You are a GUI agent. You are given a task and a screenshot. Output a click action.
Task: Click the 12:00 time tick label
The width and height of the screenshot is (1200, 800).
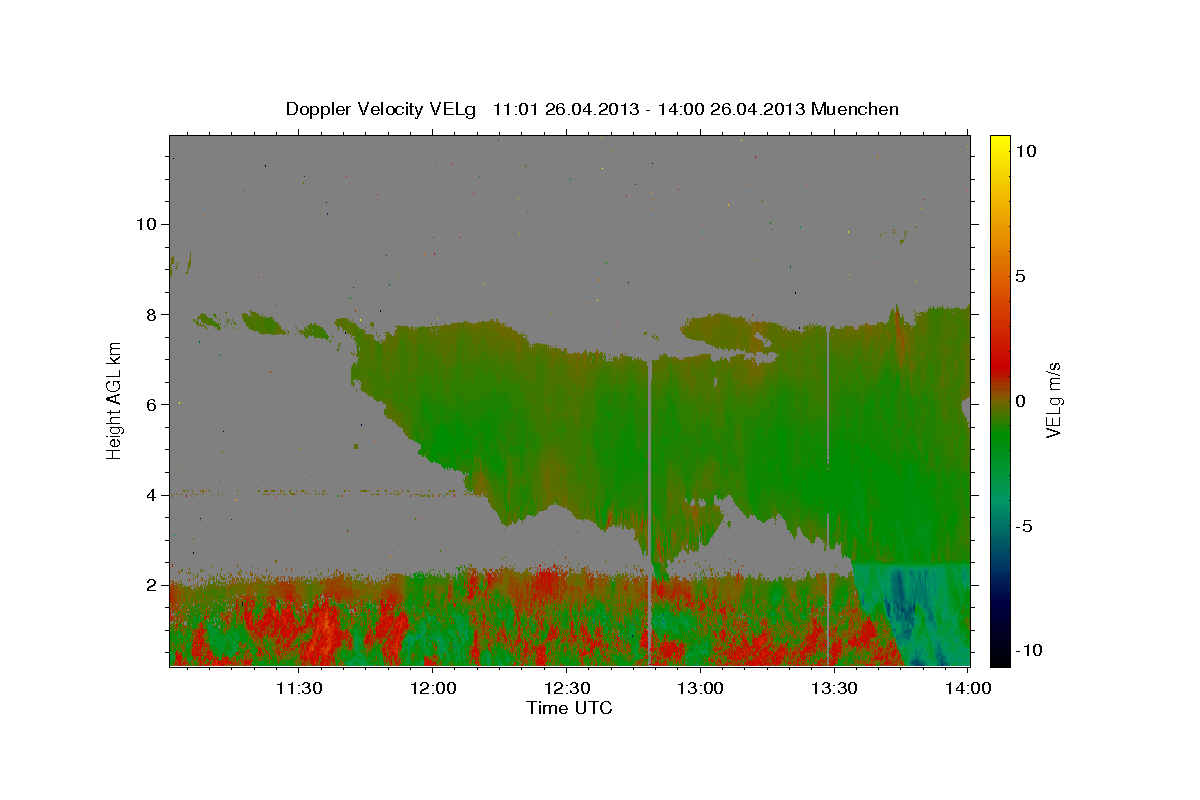pyautogui.click(x=434, y=688)
